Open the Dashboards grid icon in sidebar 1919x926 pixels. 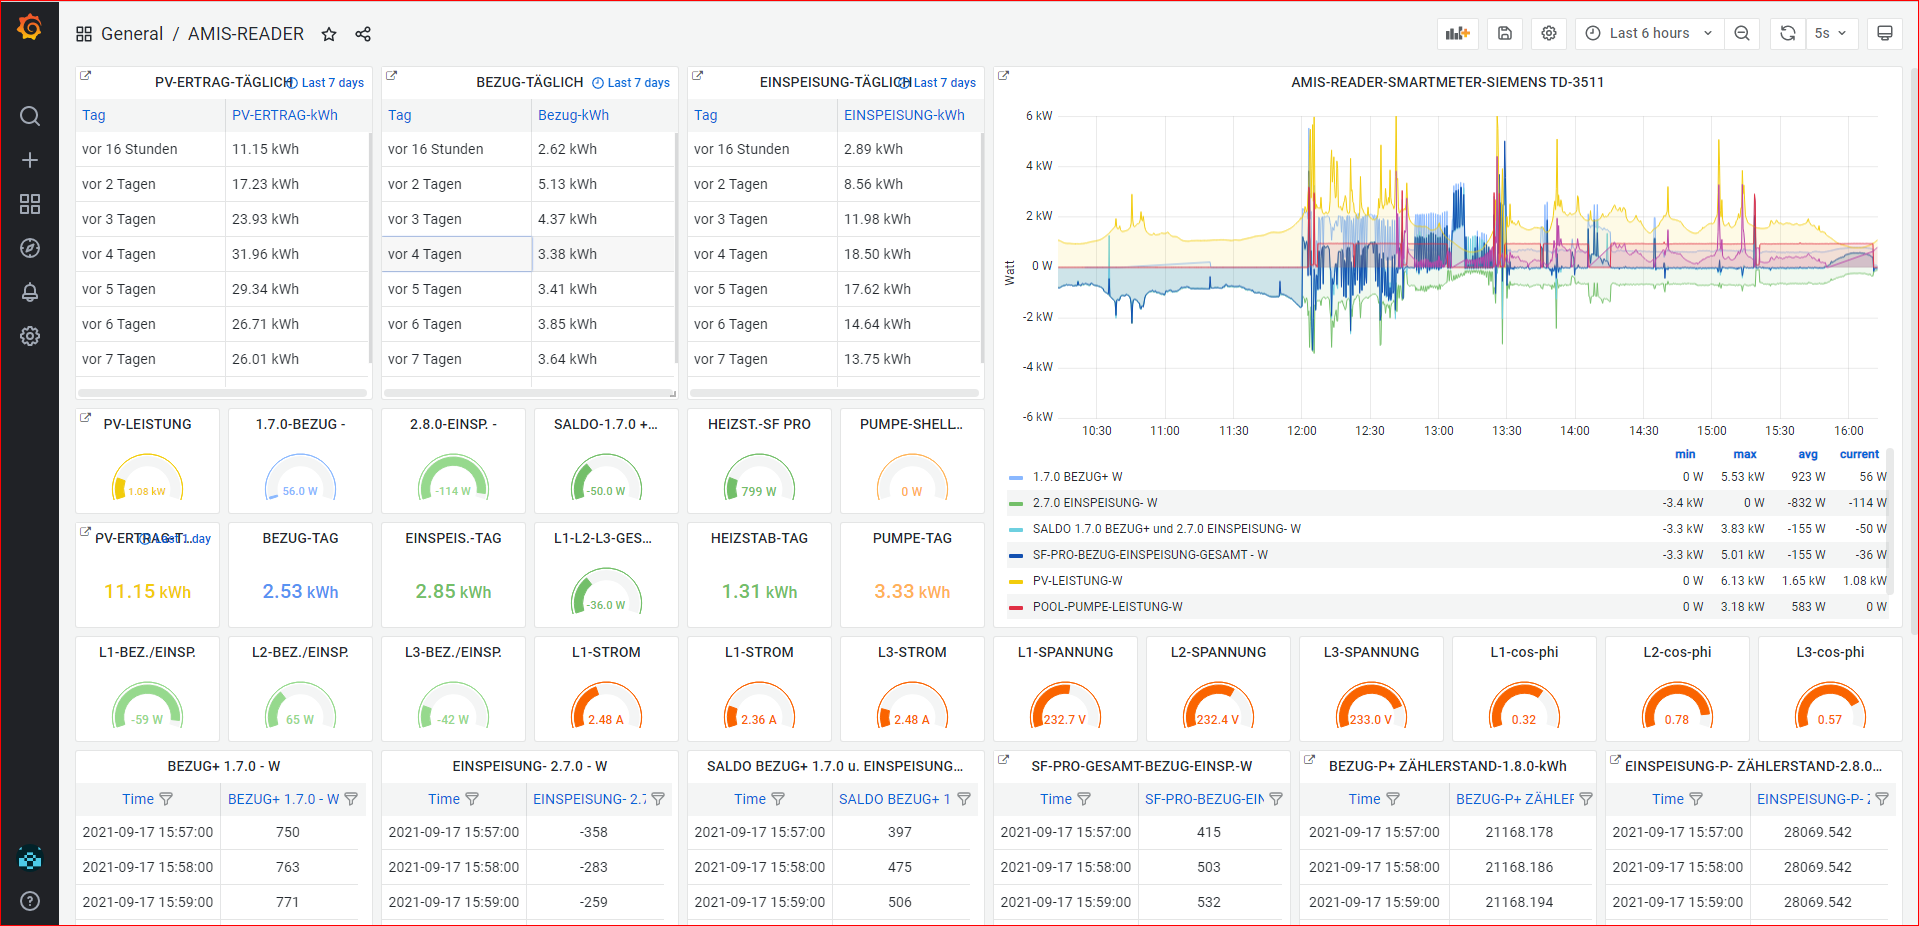point(30,204)
